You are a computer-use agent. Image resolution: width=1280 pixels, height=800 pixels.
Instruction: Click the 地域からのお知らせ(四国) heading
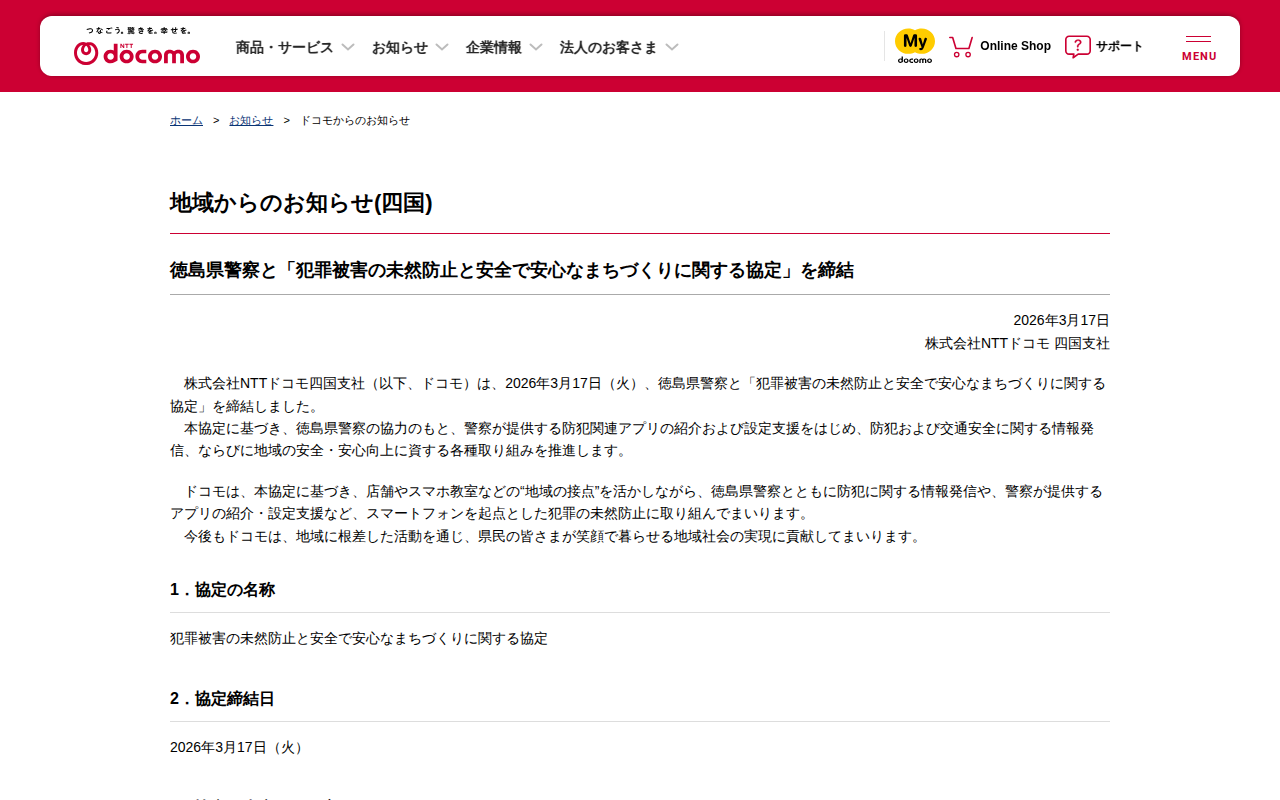301,203
